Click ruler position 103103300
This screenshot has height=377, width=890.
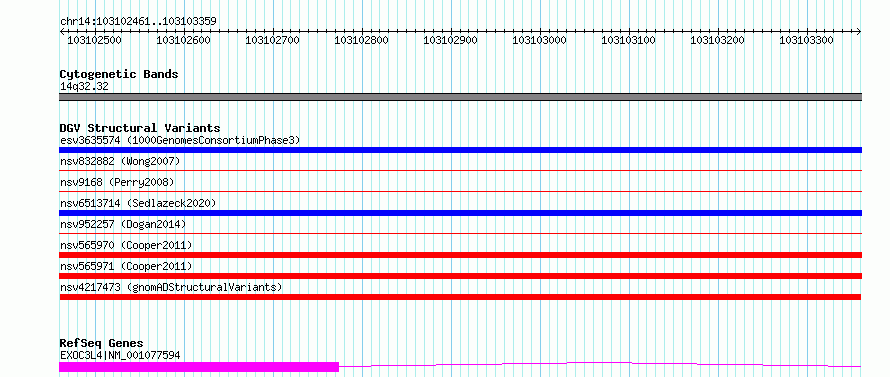[806, 40]
